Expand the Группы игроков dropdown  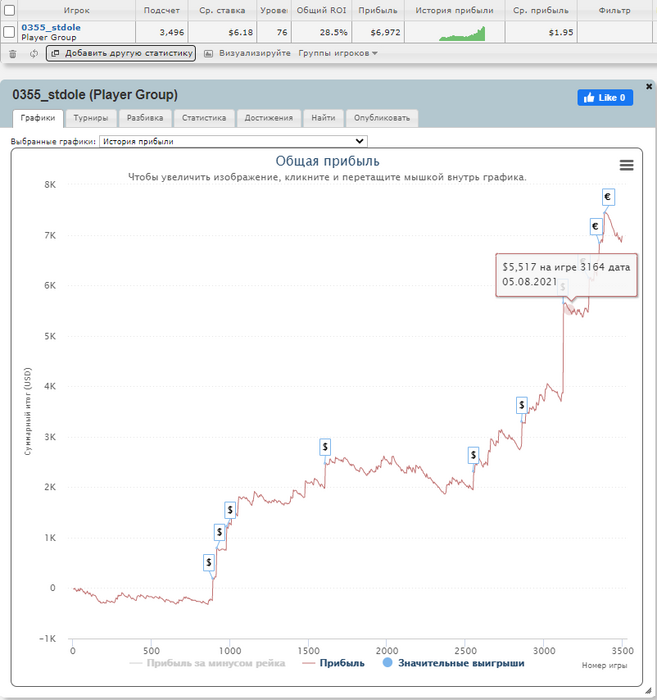(x=338, y=53)
